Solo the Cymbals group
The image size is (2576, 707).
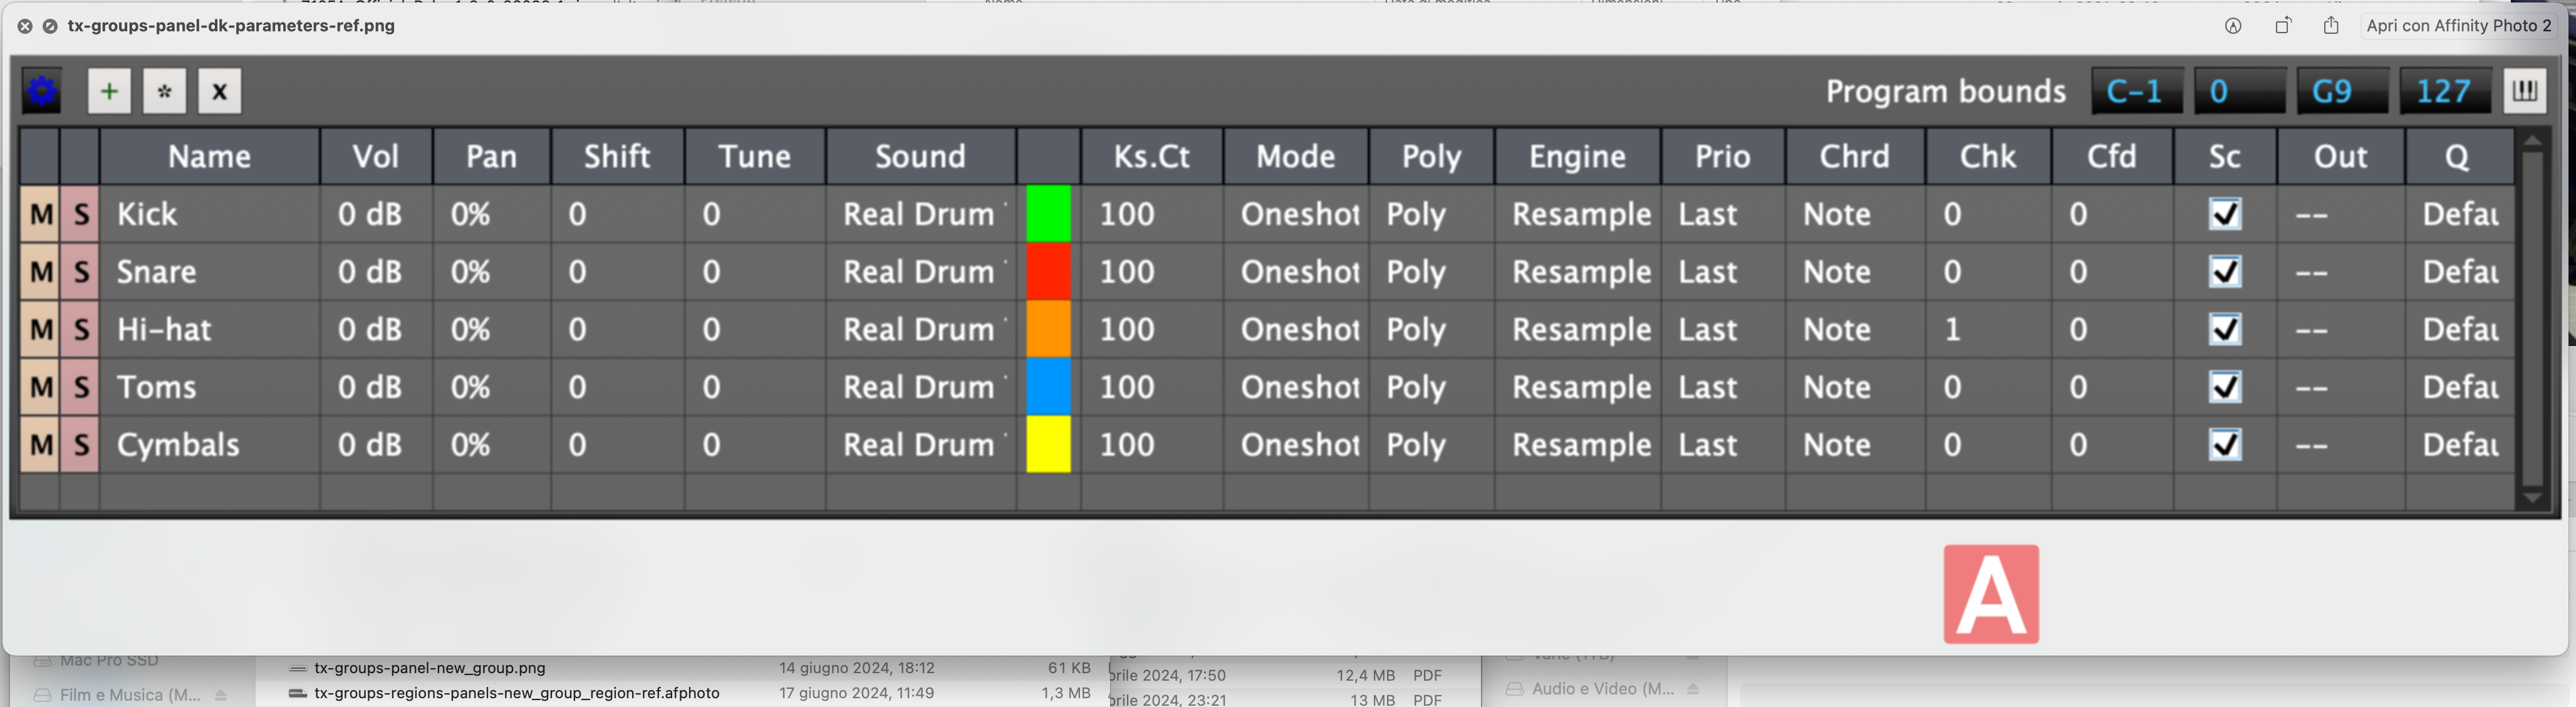[x=81, y=445]
